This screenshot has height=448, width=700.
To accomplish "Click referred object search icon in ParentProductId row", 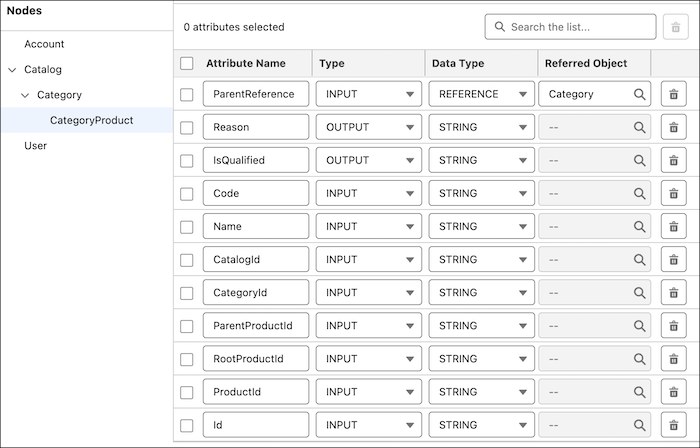I will pyautogui.click(x=639, y=325).
